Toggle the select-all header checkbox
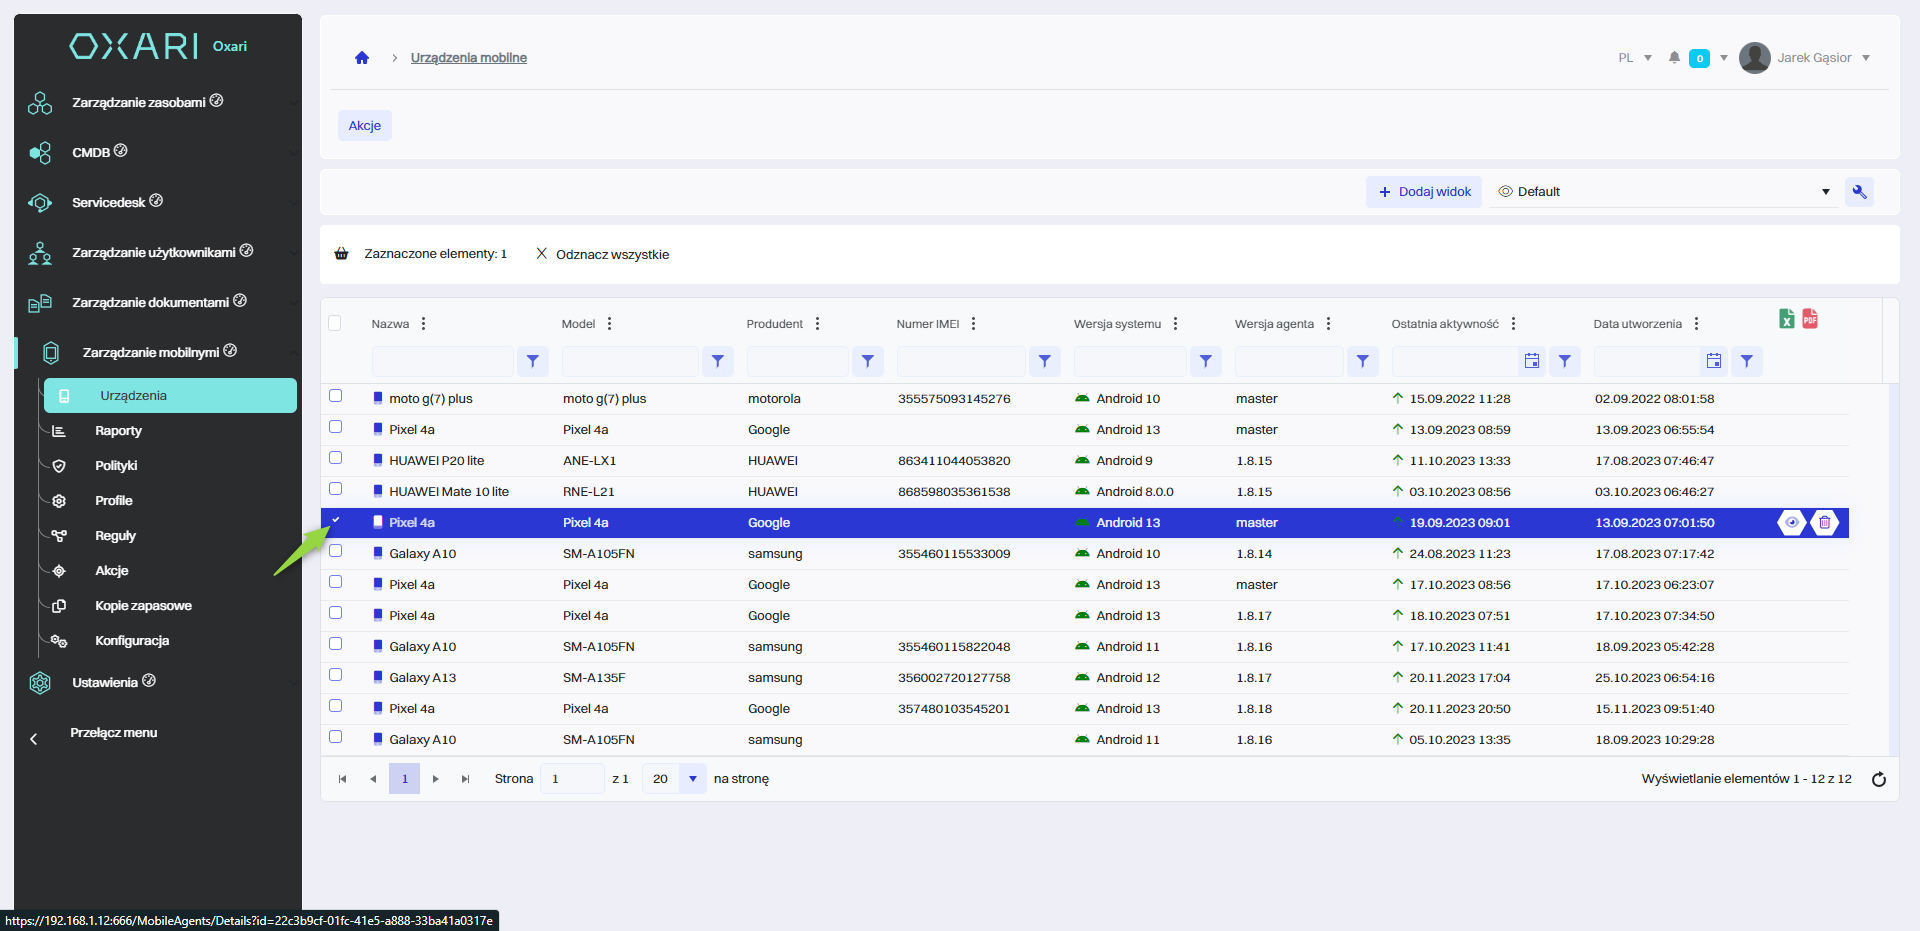The width and height of the screenshot is (1920, 931). (335, 323)
